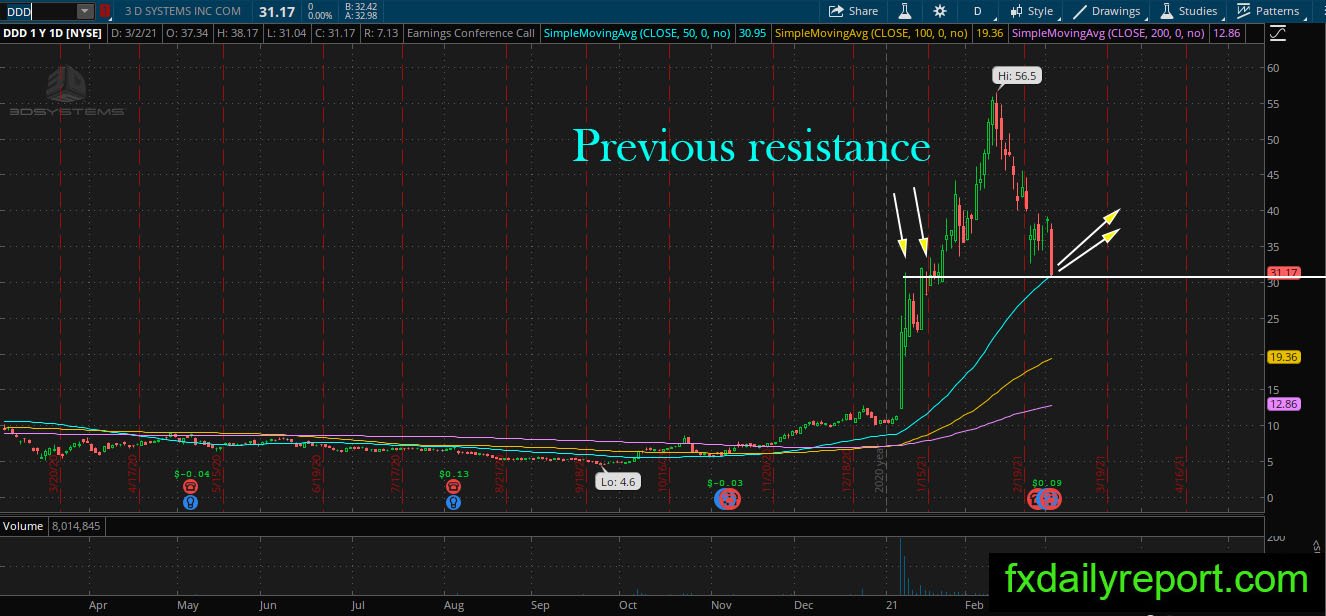This screenshot has height=616, width=1326.
Task: Click the 'H: 38.17' high price readout
Action: [x=238, y=34]
